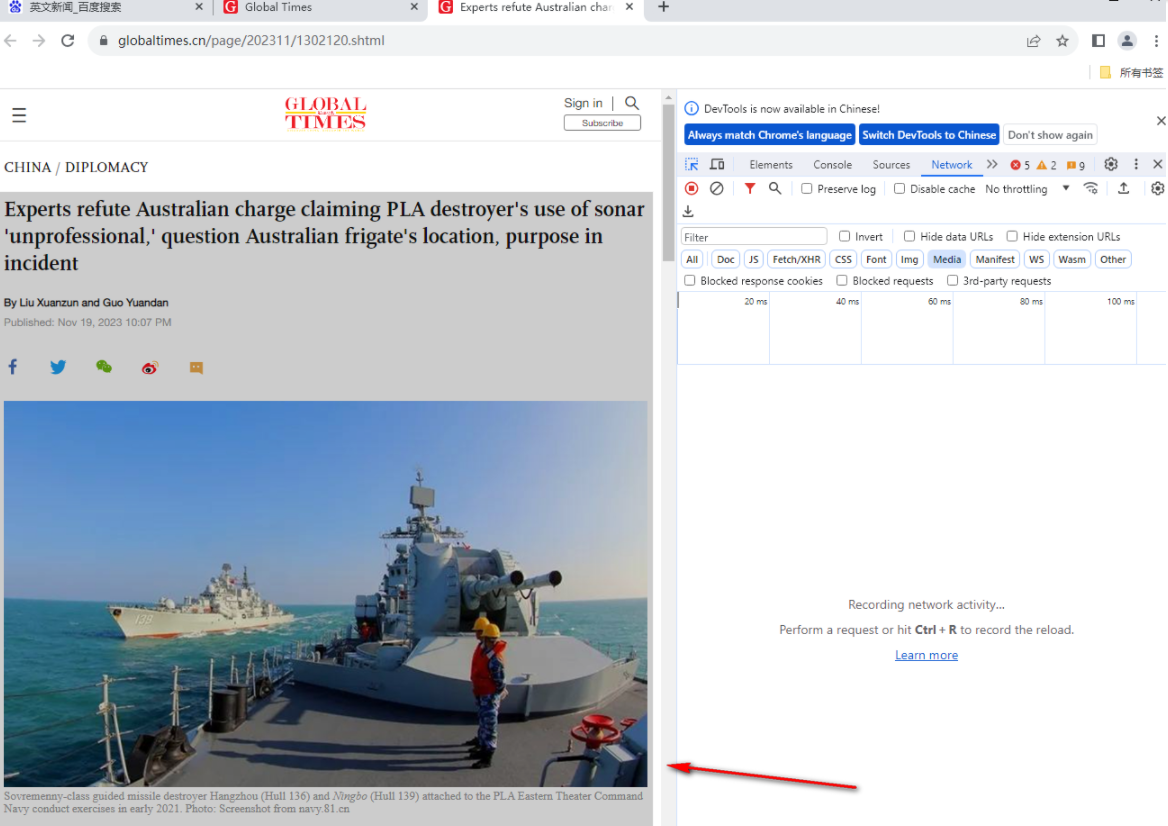Image resolution: width=1168 pixels, height=826 pixels.
Task: Open network search magnifier in DevTools
Action: 775,188
